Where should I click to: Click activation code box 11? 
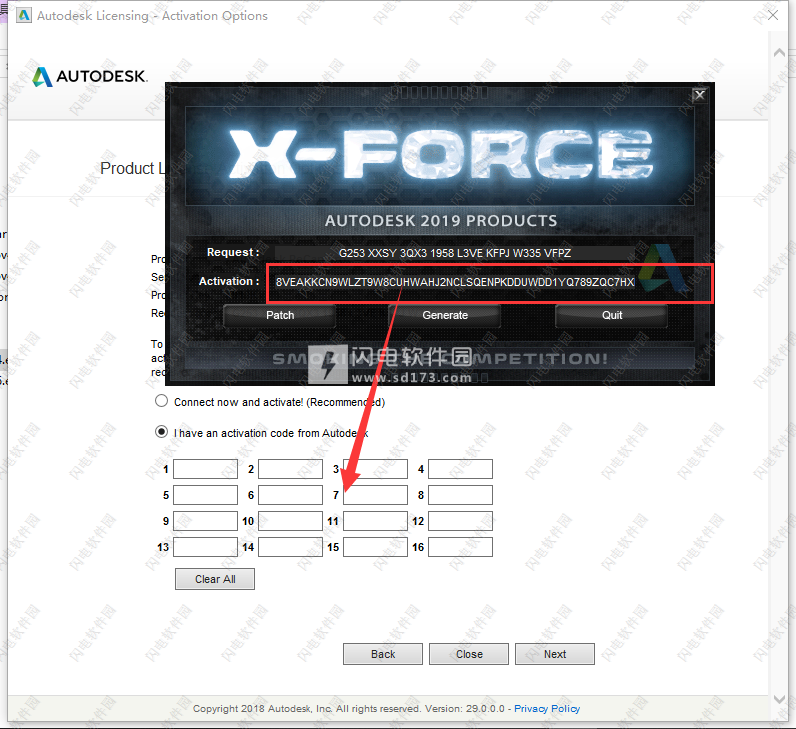click(375, 521)
